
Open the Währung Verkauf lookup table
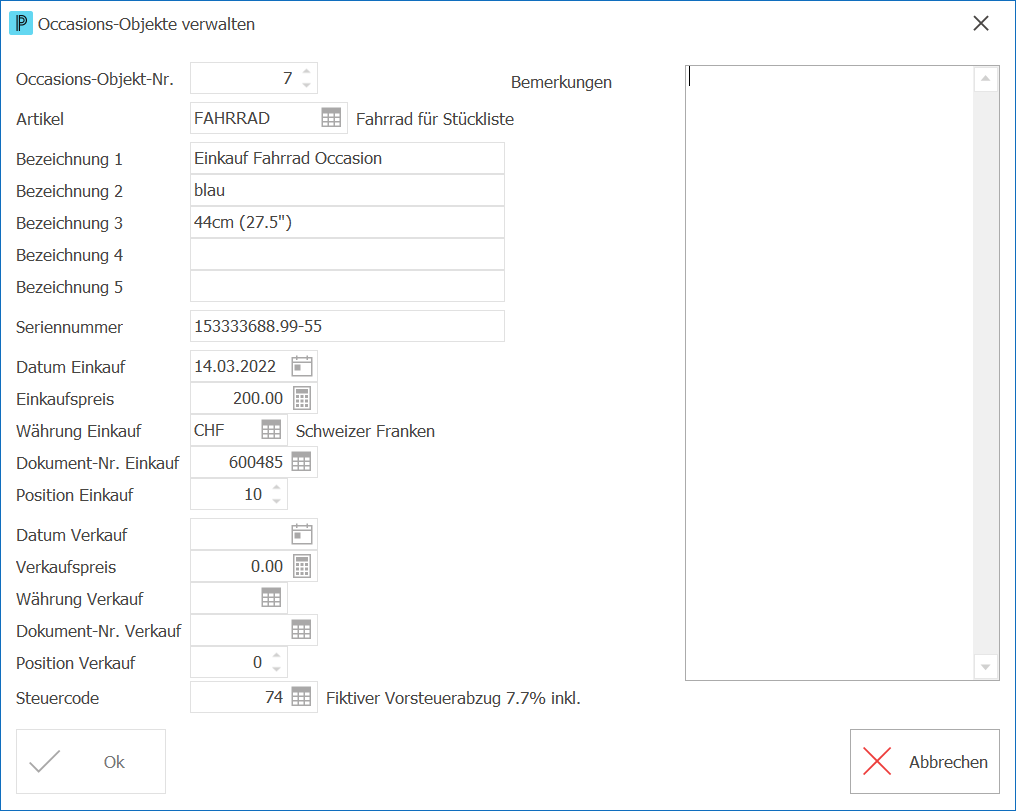[271, 599]
